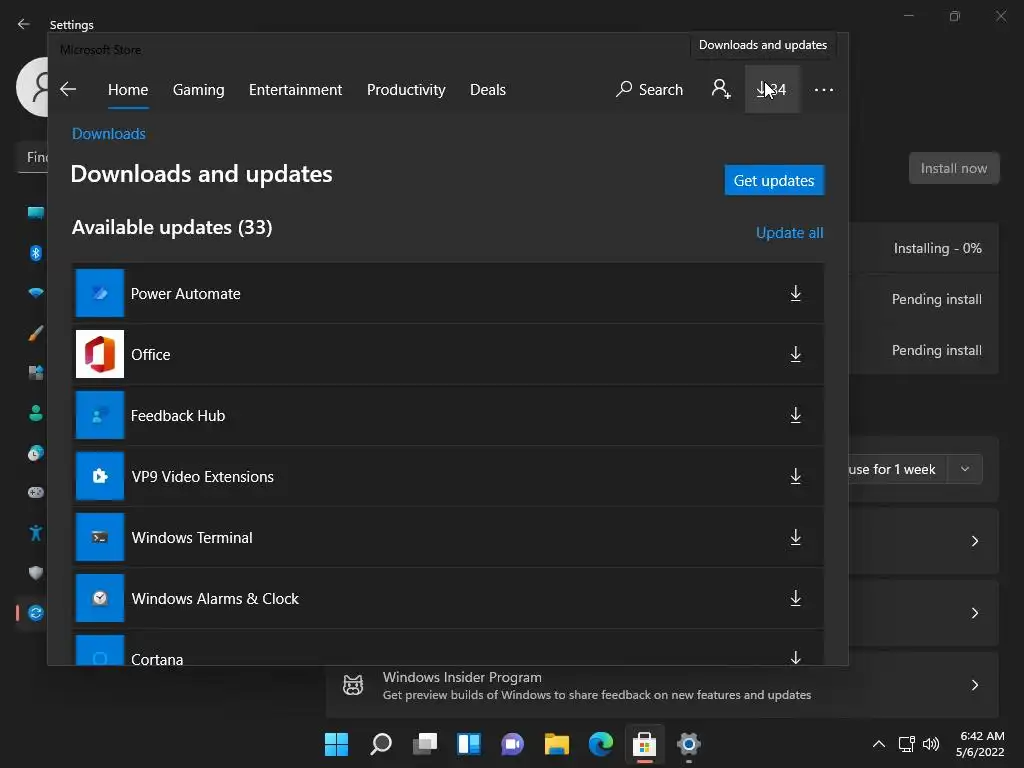This screenshot has height=768, width=1024.
Task: Click the Windows Alarms & Clock app icon
Action: click(x=100, y=598)
